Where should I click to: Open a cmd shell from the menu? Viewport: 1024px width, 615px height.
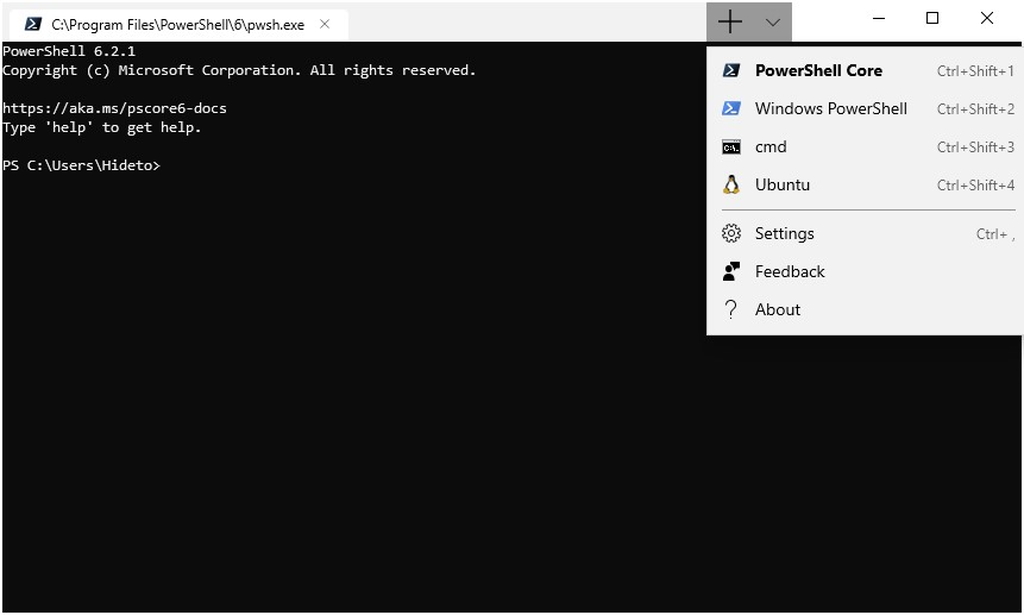pyautogui.click(x=770, y=146)
